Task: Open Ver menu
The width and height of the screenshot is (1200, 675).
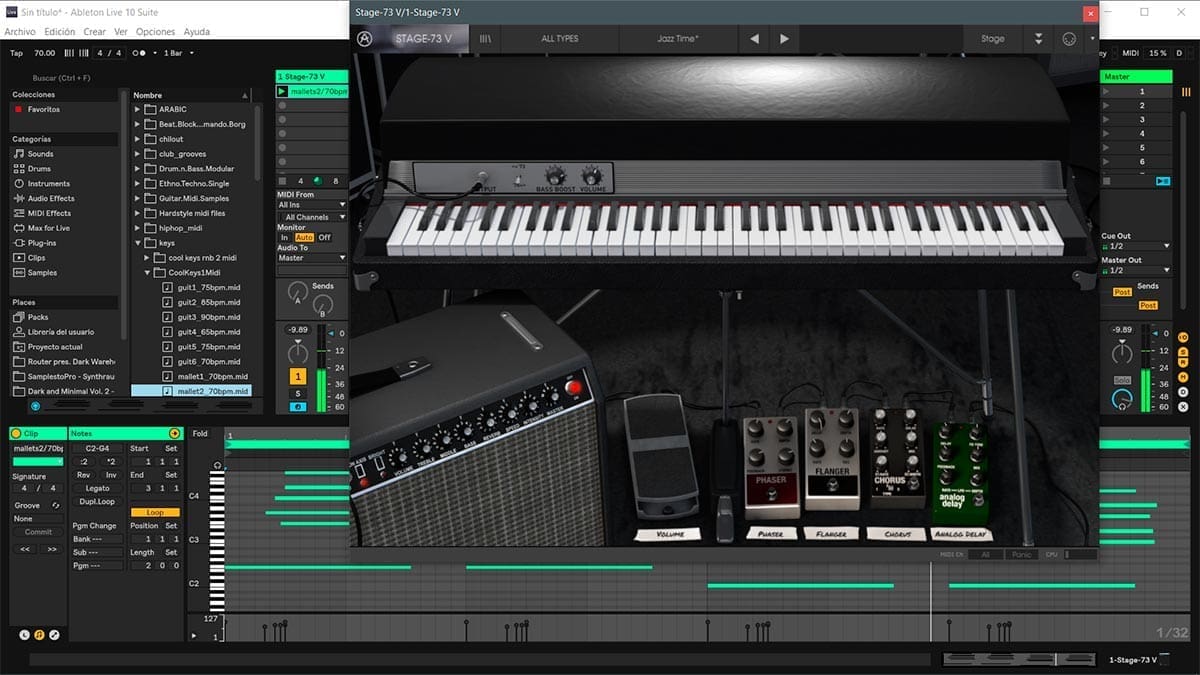Action: tap(121, 32)
